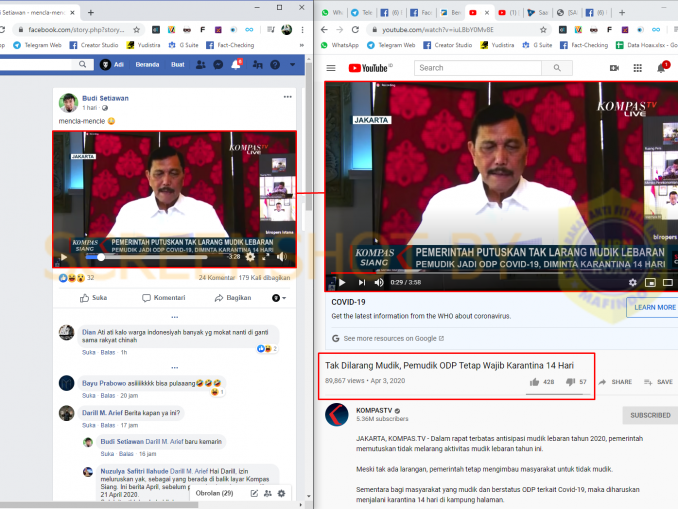Go to Beranda in Facebook bar

point(147,64)
